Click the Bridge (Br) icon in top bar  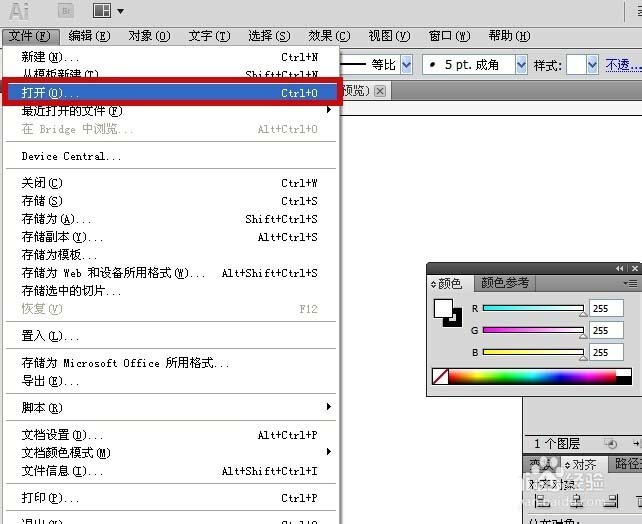coord(66,11)
